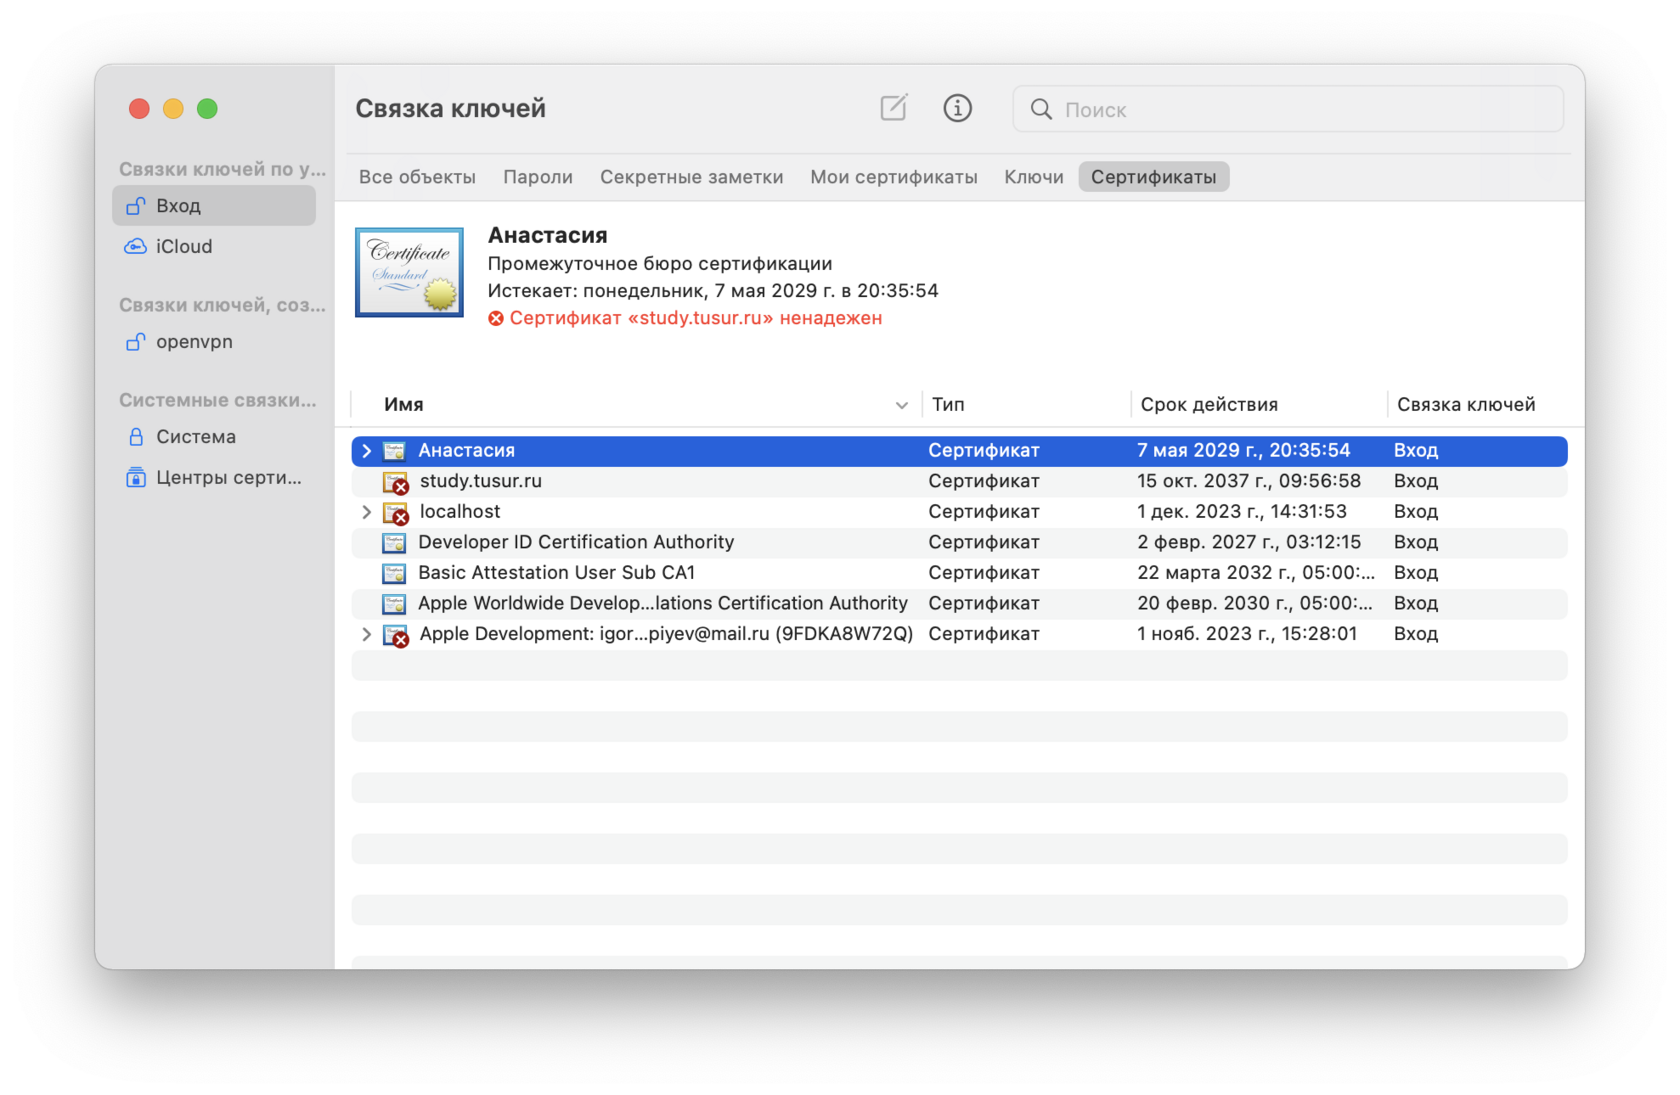Select the Сертификаты tab

[1153, 177]
